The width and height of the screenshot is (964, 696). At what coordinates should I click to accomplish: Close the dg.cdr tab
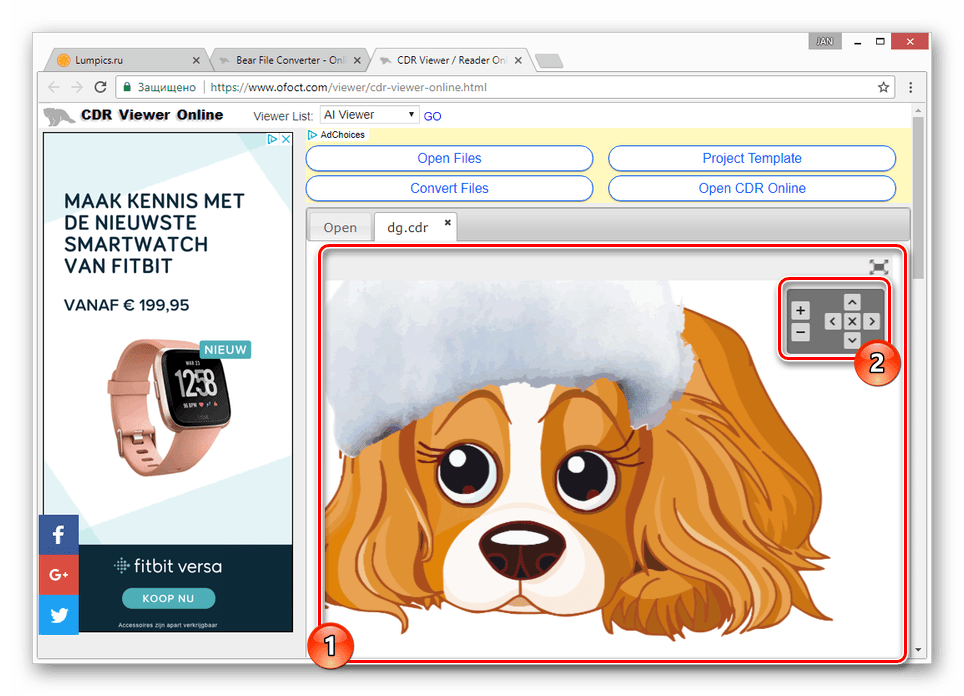pyautogui.click(x=448, y=222)
